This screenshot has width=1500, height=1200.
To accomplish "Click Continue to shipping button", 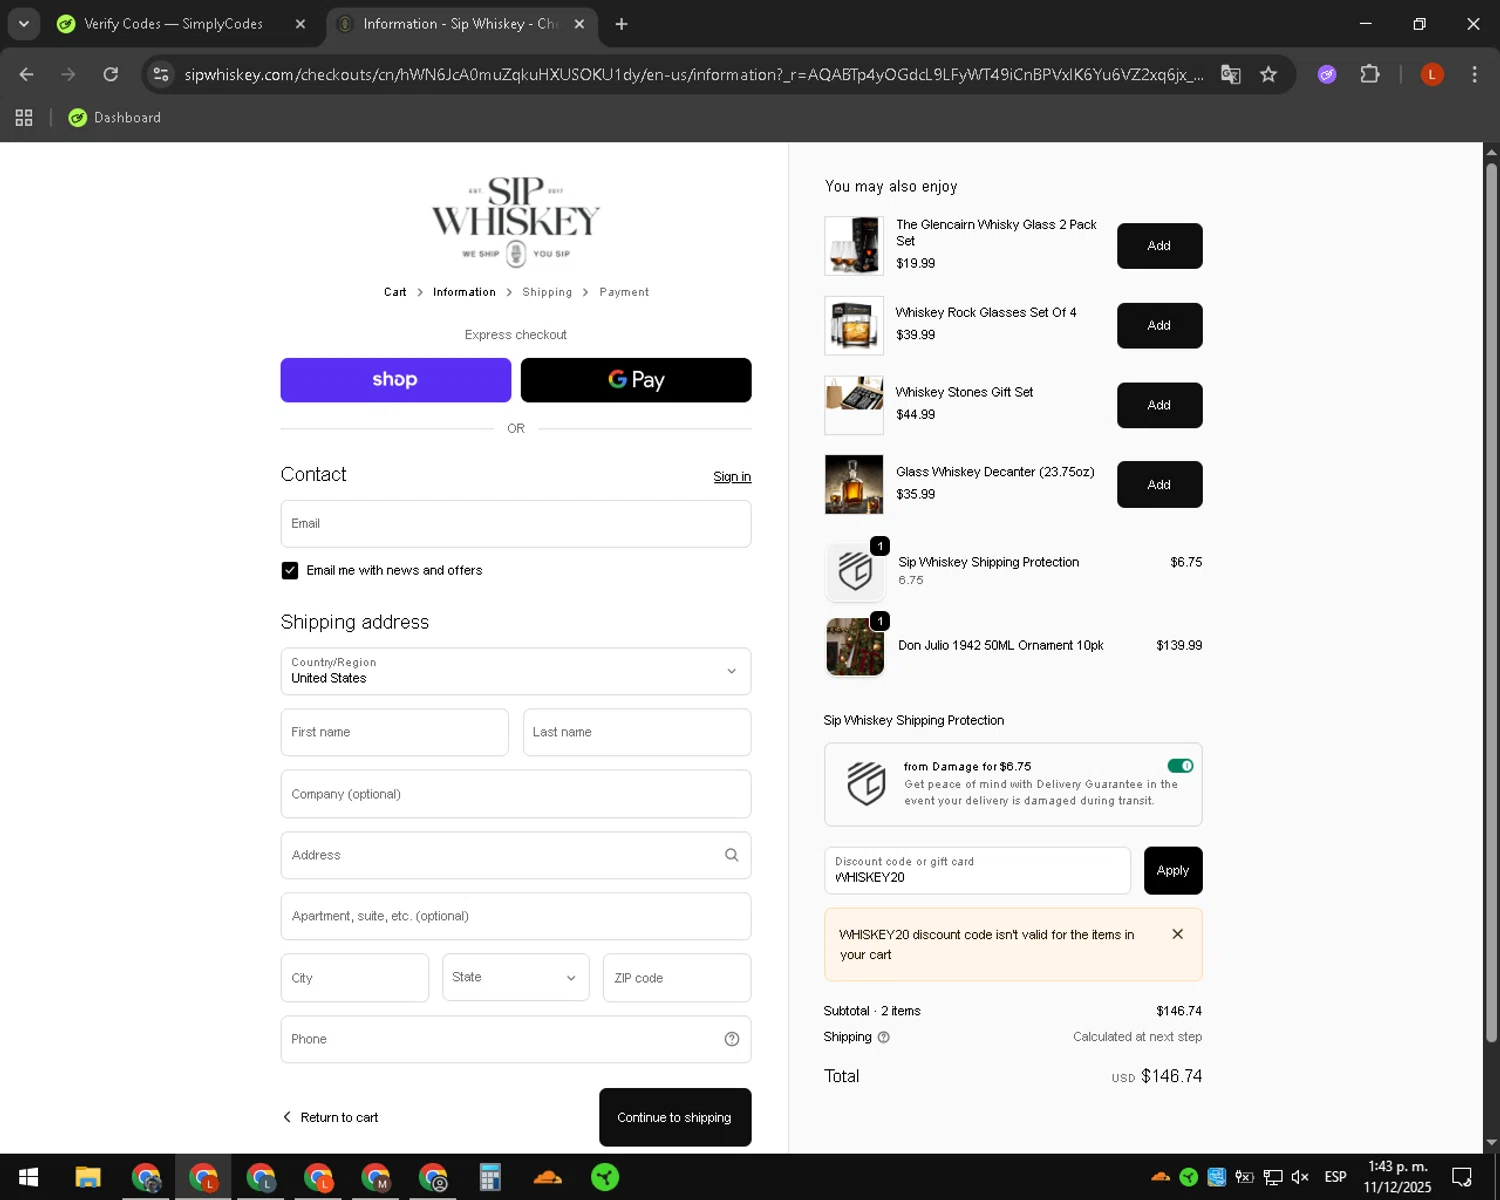I will tap(675, 1118).
